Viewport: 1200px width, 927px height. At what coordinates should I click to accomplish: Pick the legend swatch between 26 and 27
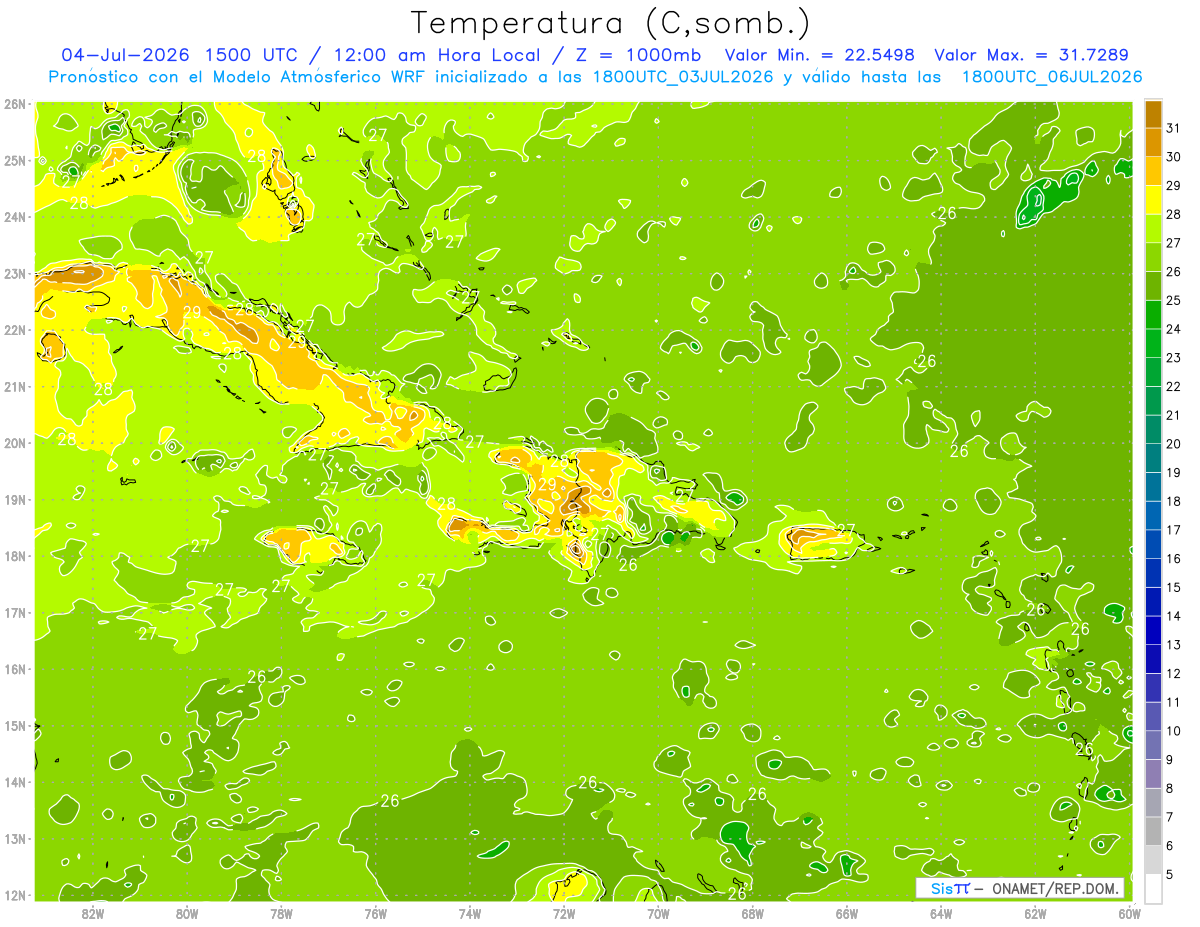coord(1153,257)
